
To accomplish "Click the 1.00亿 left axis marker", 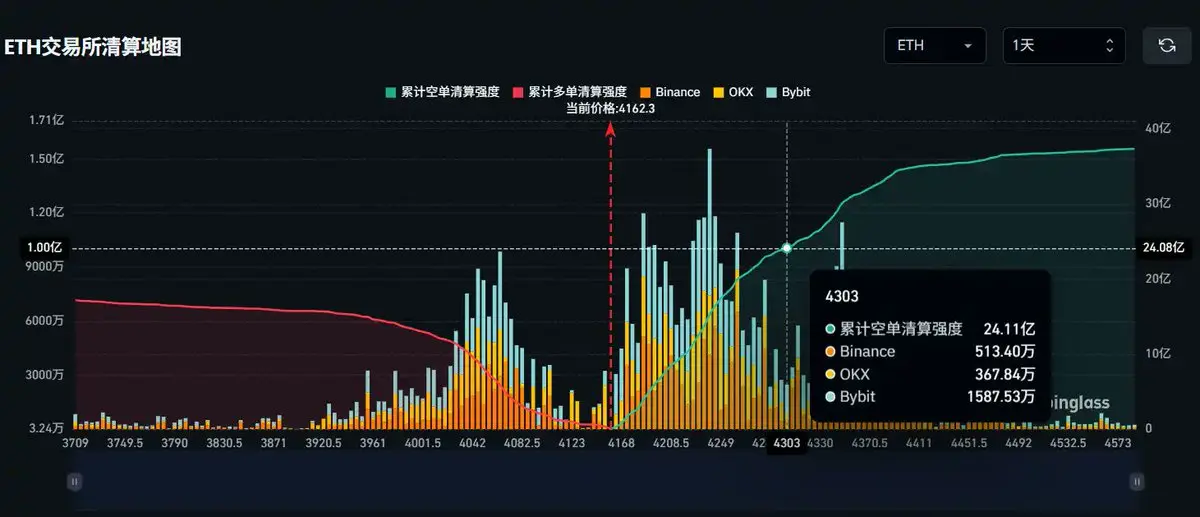I will (x=43, y=247).
